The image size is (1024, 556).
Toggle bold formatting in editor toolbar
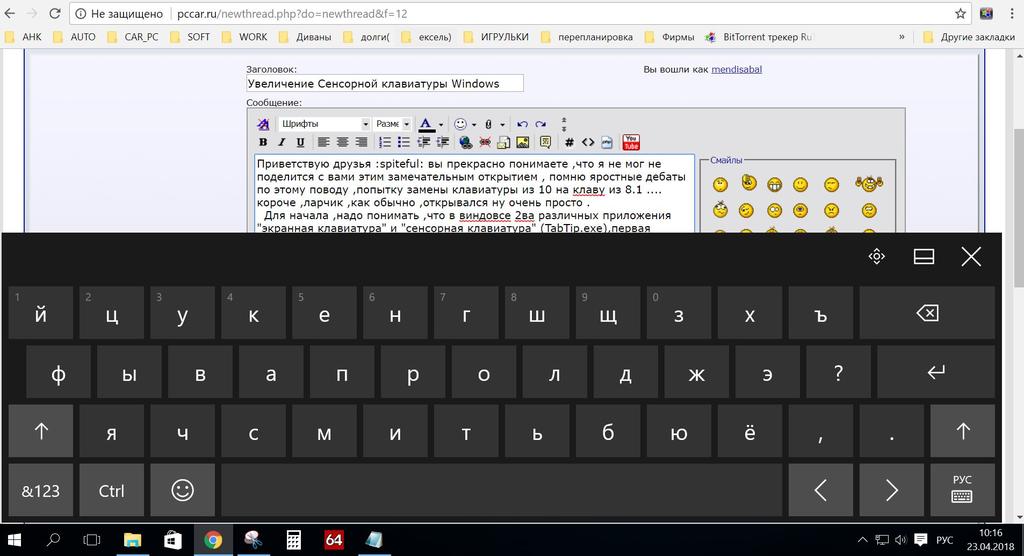pyautogui.click(x=263, y=143)
